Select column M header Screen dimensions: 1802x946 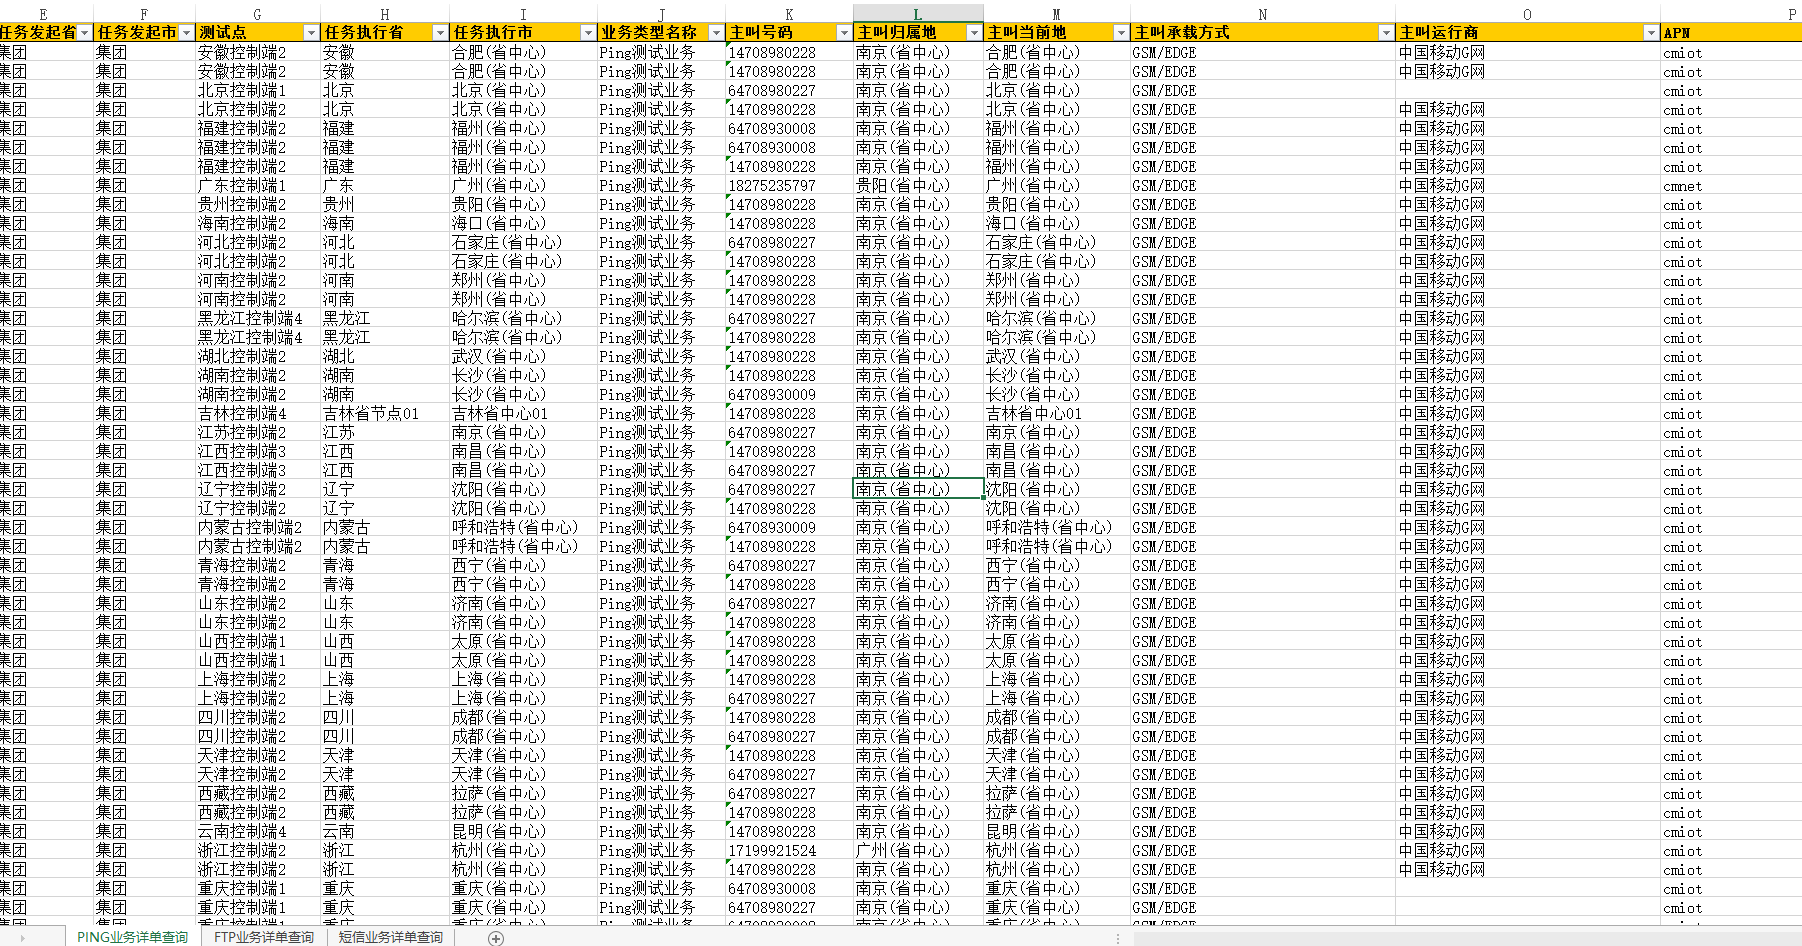click(1057, 14)
